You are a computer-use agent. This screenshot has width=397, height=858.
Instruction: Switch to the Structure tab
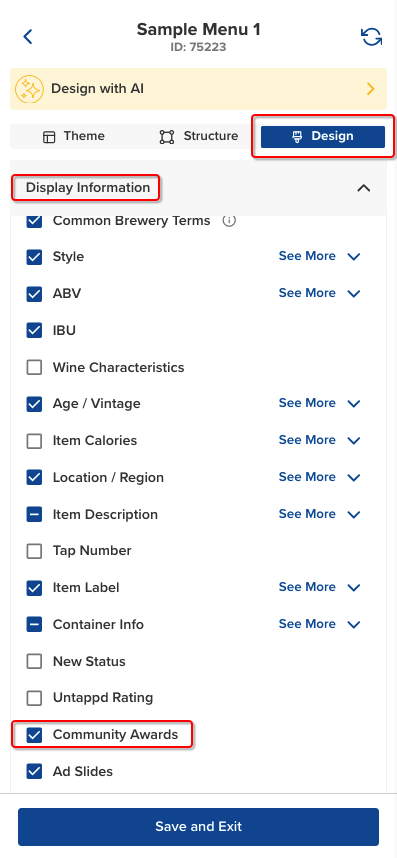pyautogui.click(x=198, y=136)
